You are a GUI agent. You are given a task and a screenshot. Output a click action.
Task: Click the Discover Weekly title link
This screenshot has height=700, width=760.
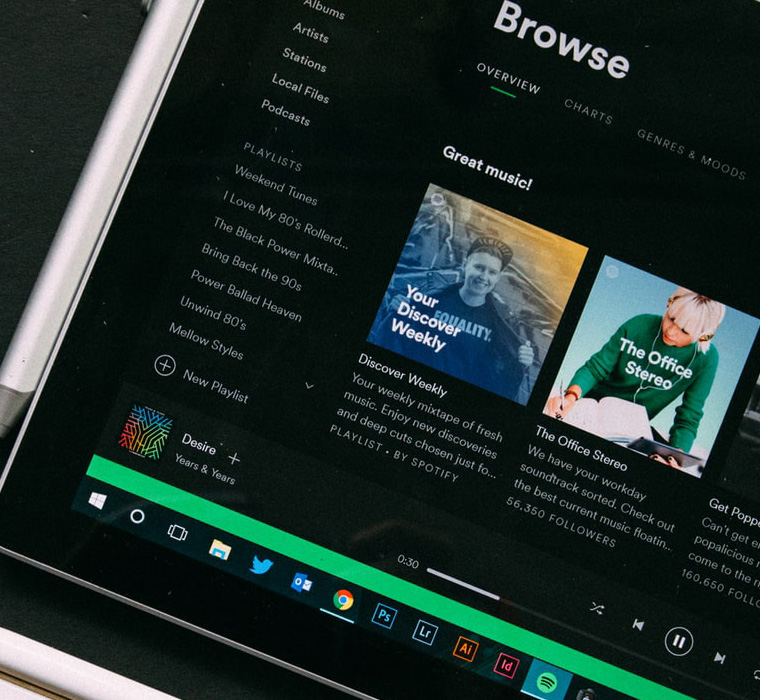click(402, 375)
